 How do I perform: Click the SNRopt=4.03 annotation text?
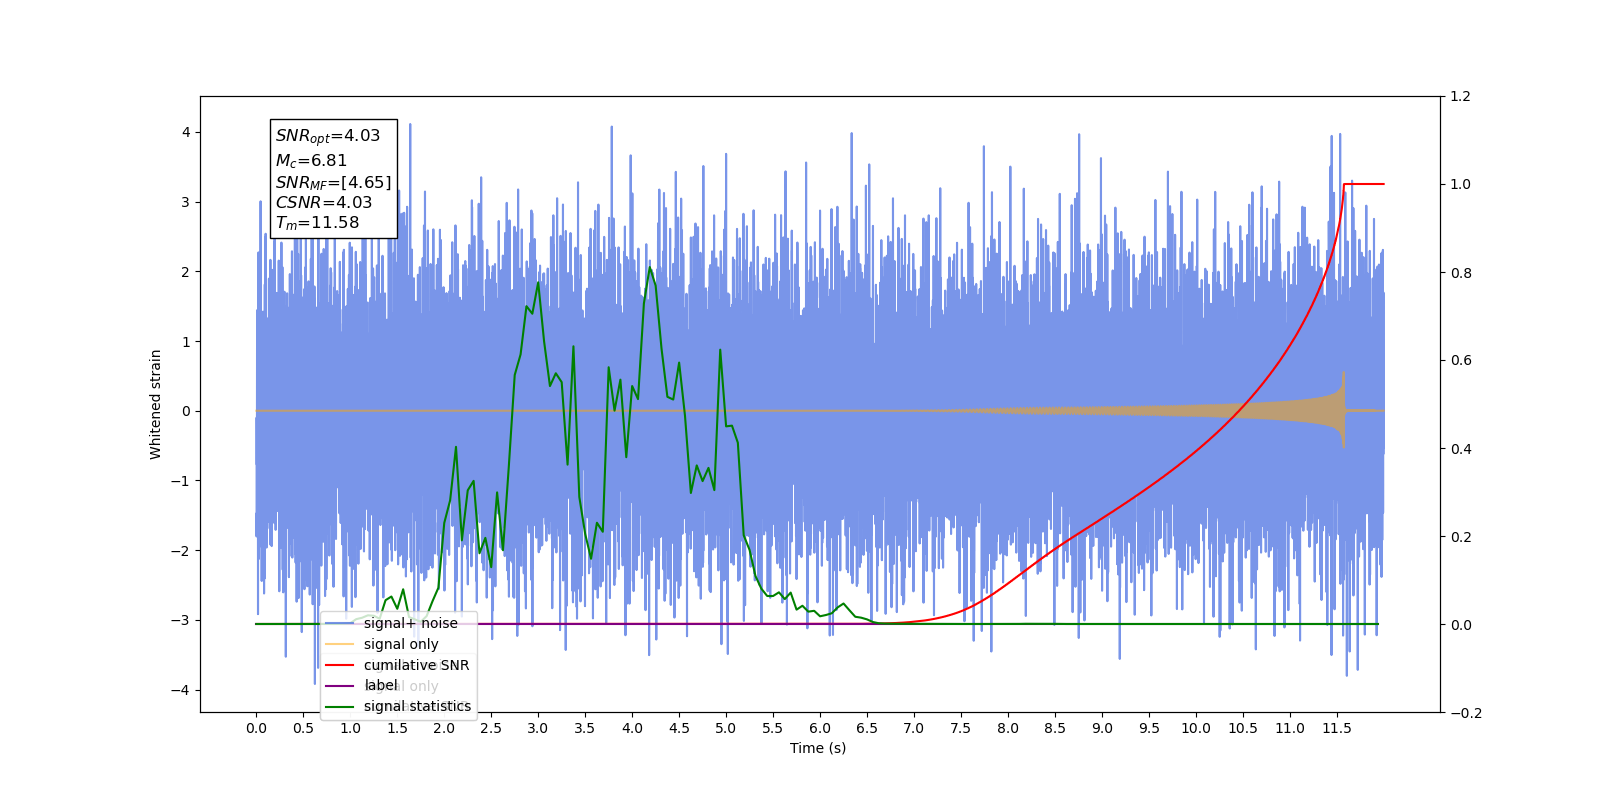point(328,136)
